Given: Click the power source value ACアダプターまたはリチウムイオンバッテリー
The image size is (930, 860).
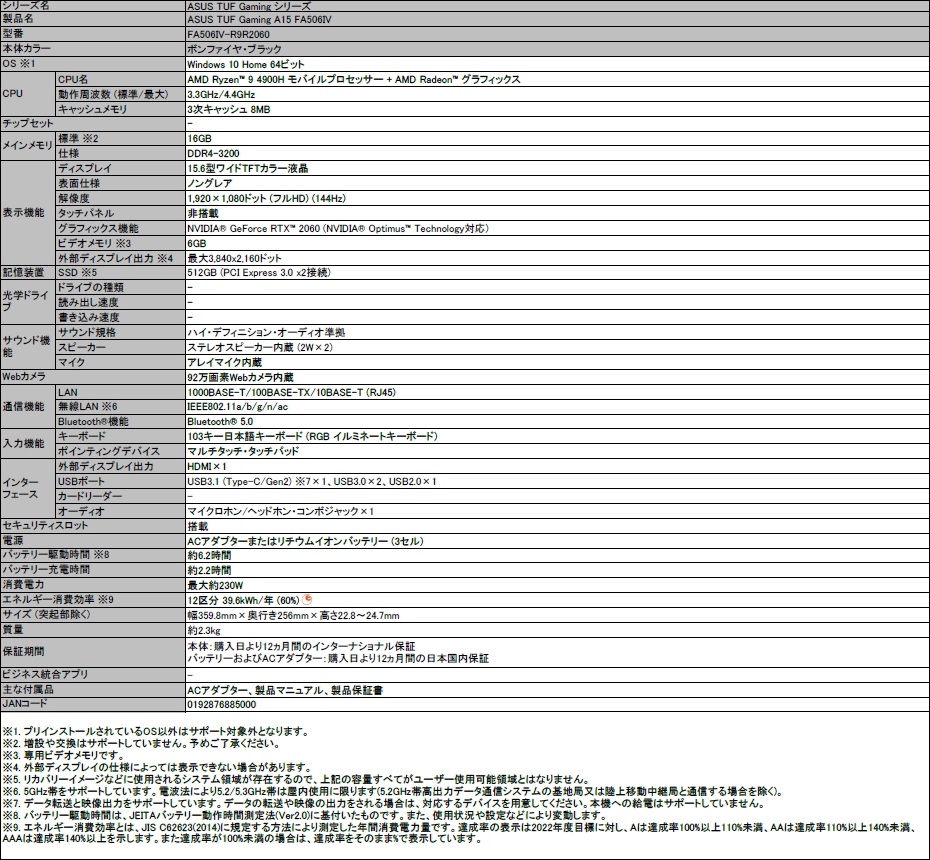Looking at the screenshot, I should (x=305, y=541).
